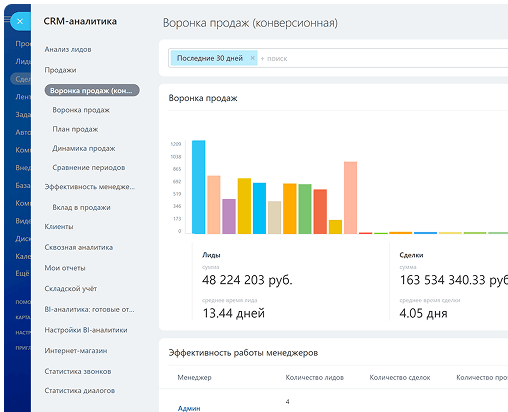Open 'Статистика диалогов' section

(x=80, y=390)
